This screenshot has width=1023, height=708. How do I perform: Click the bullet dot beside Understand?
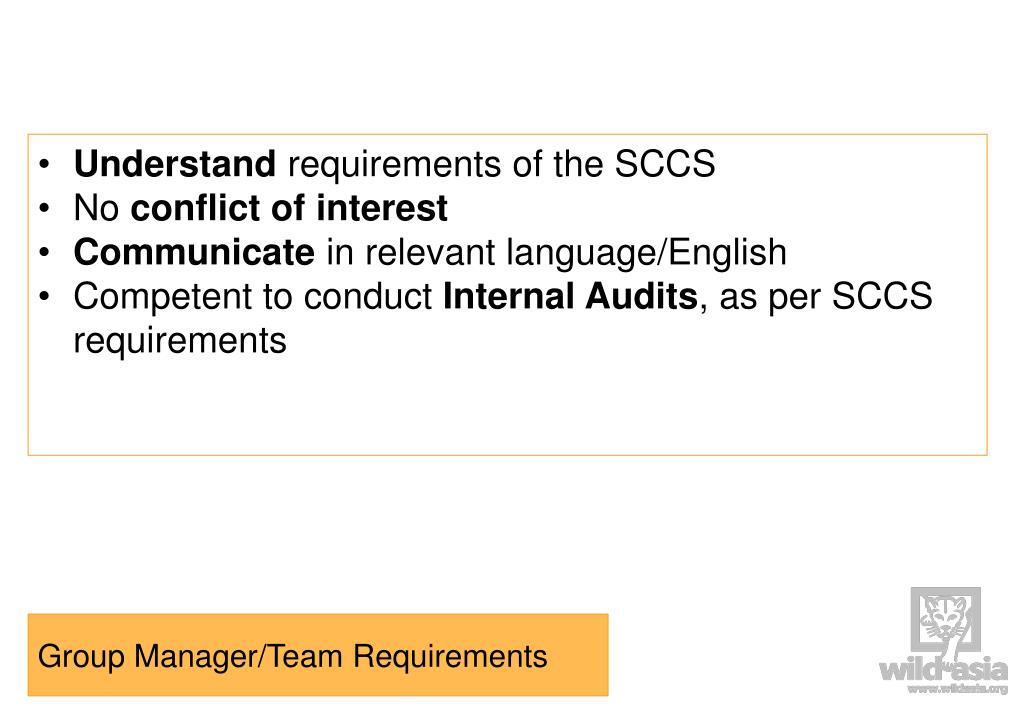[44, 164]
